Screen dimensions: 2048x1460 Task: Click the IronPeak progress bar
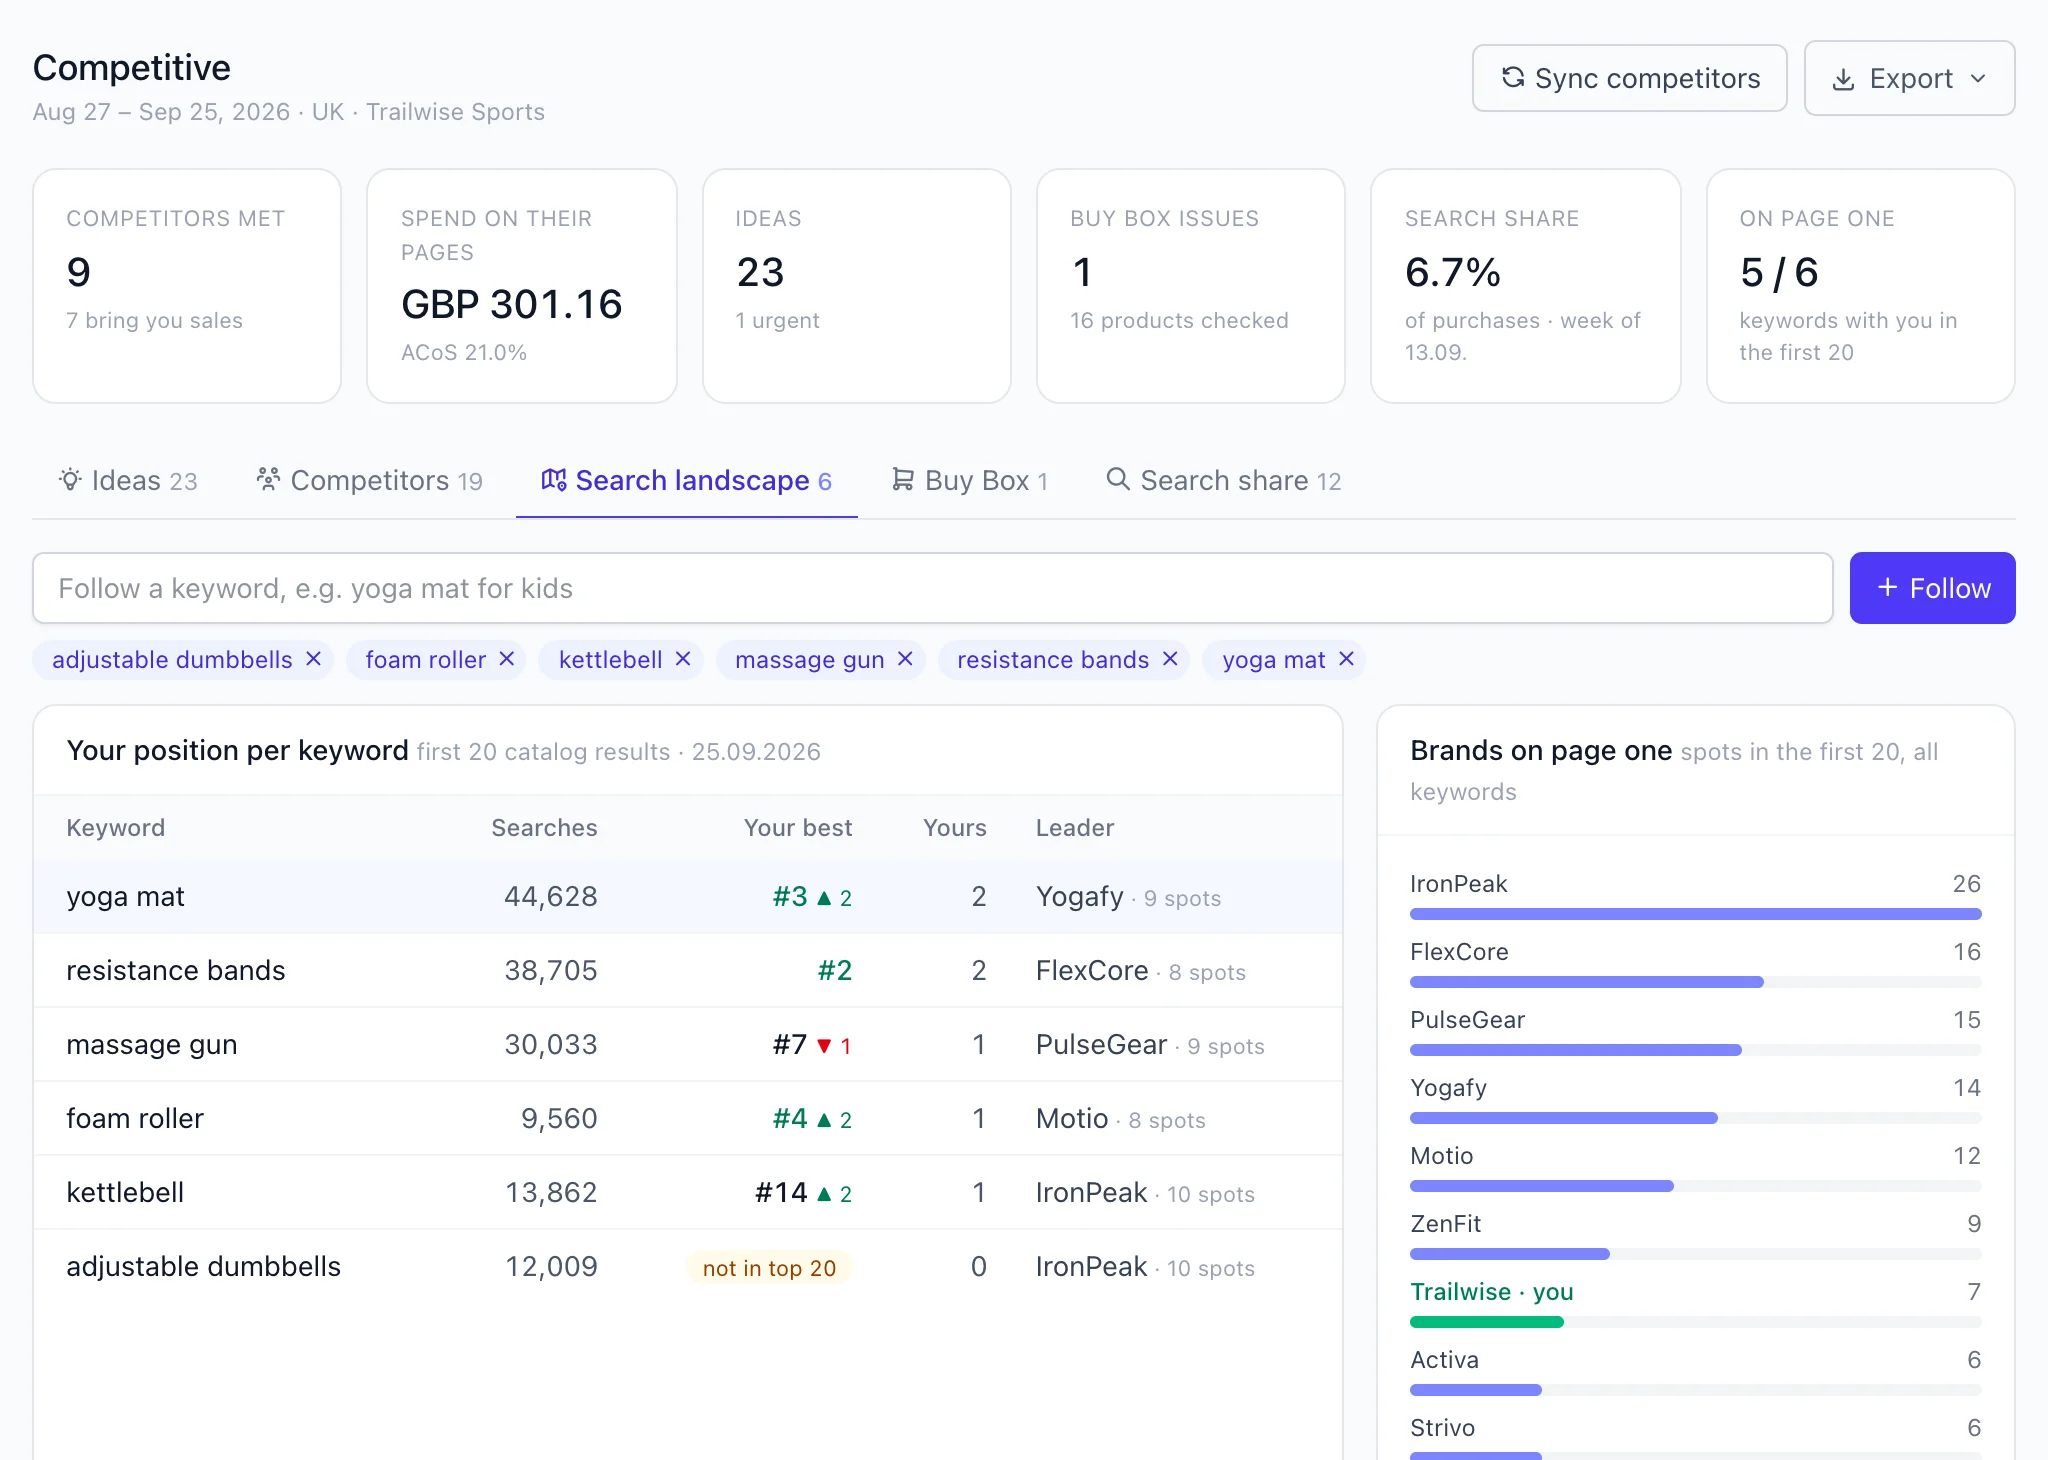(x=1695, y=914)
